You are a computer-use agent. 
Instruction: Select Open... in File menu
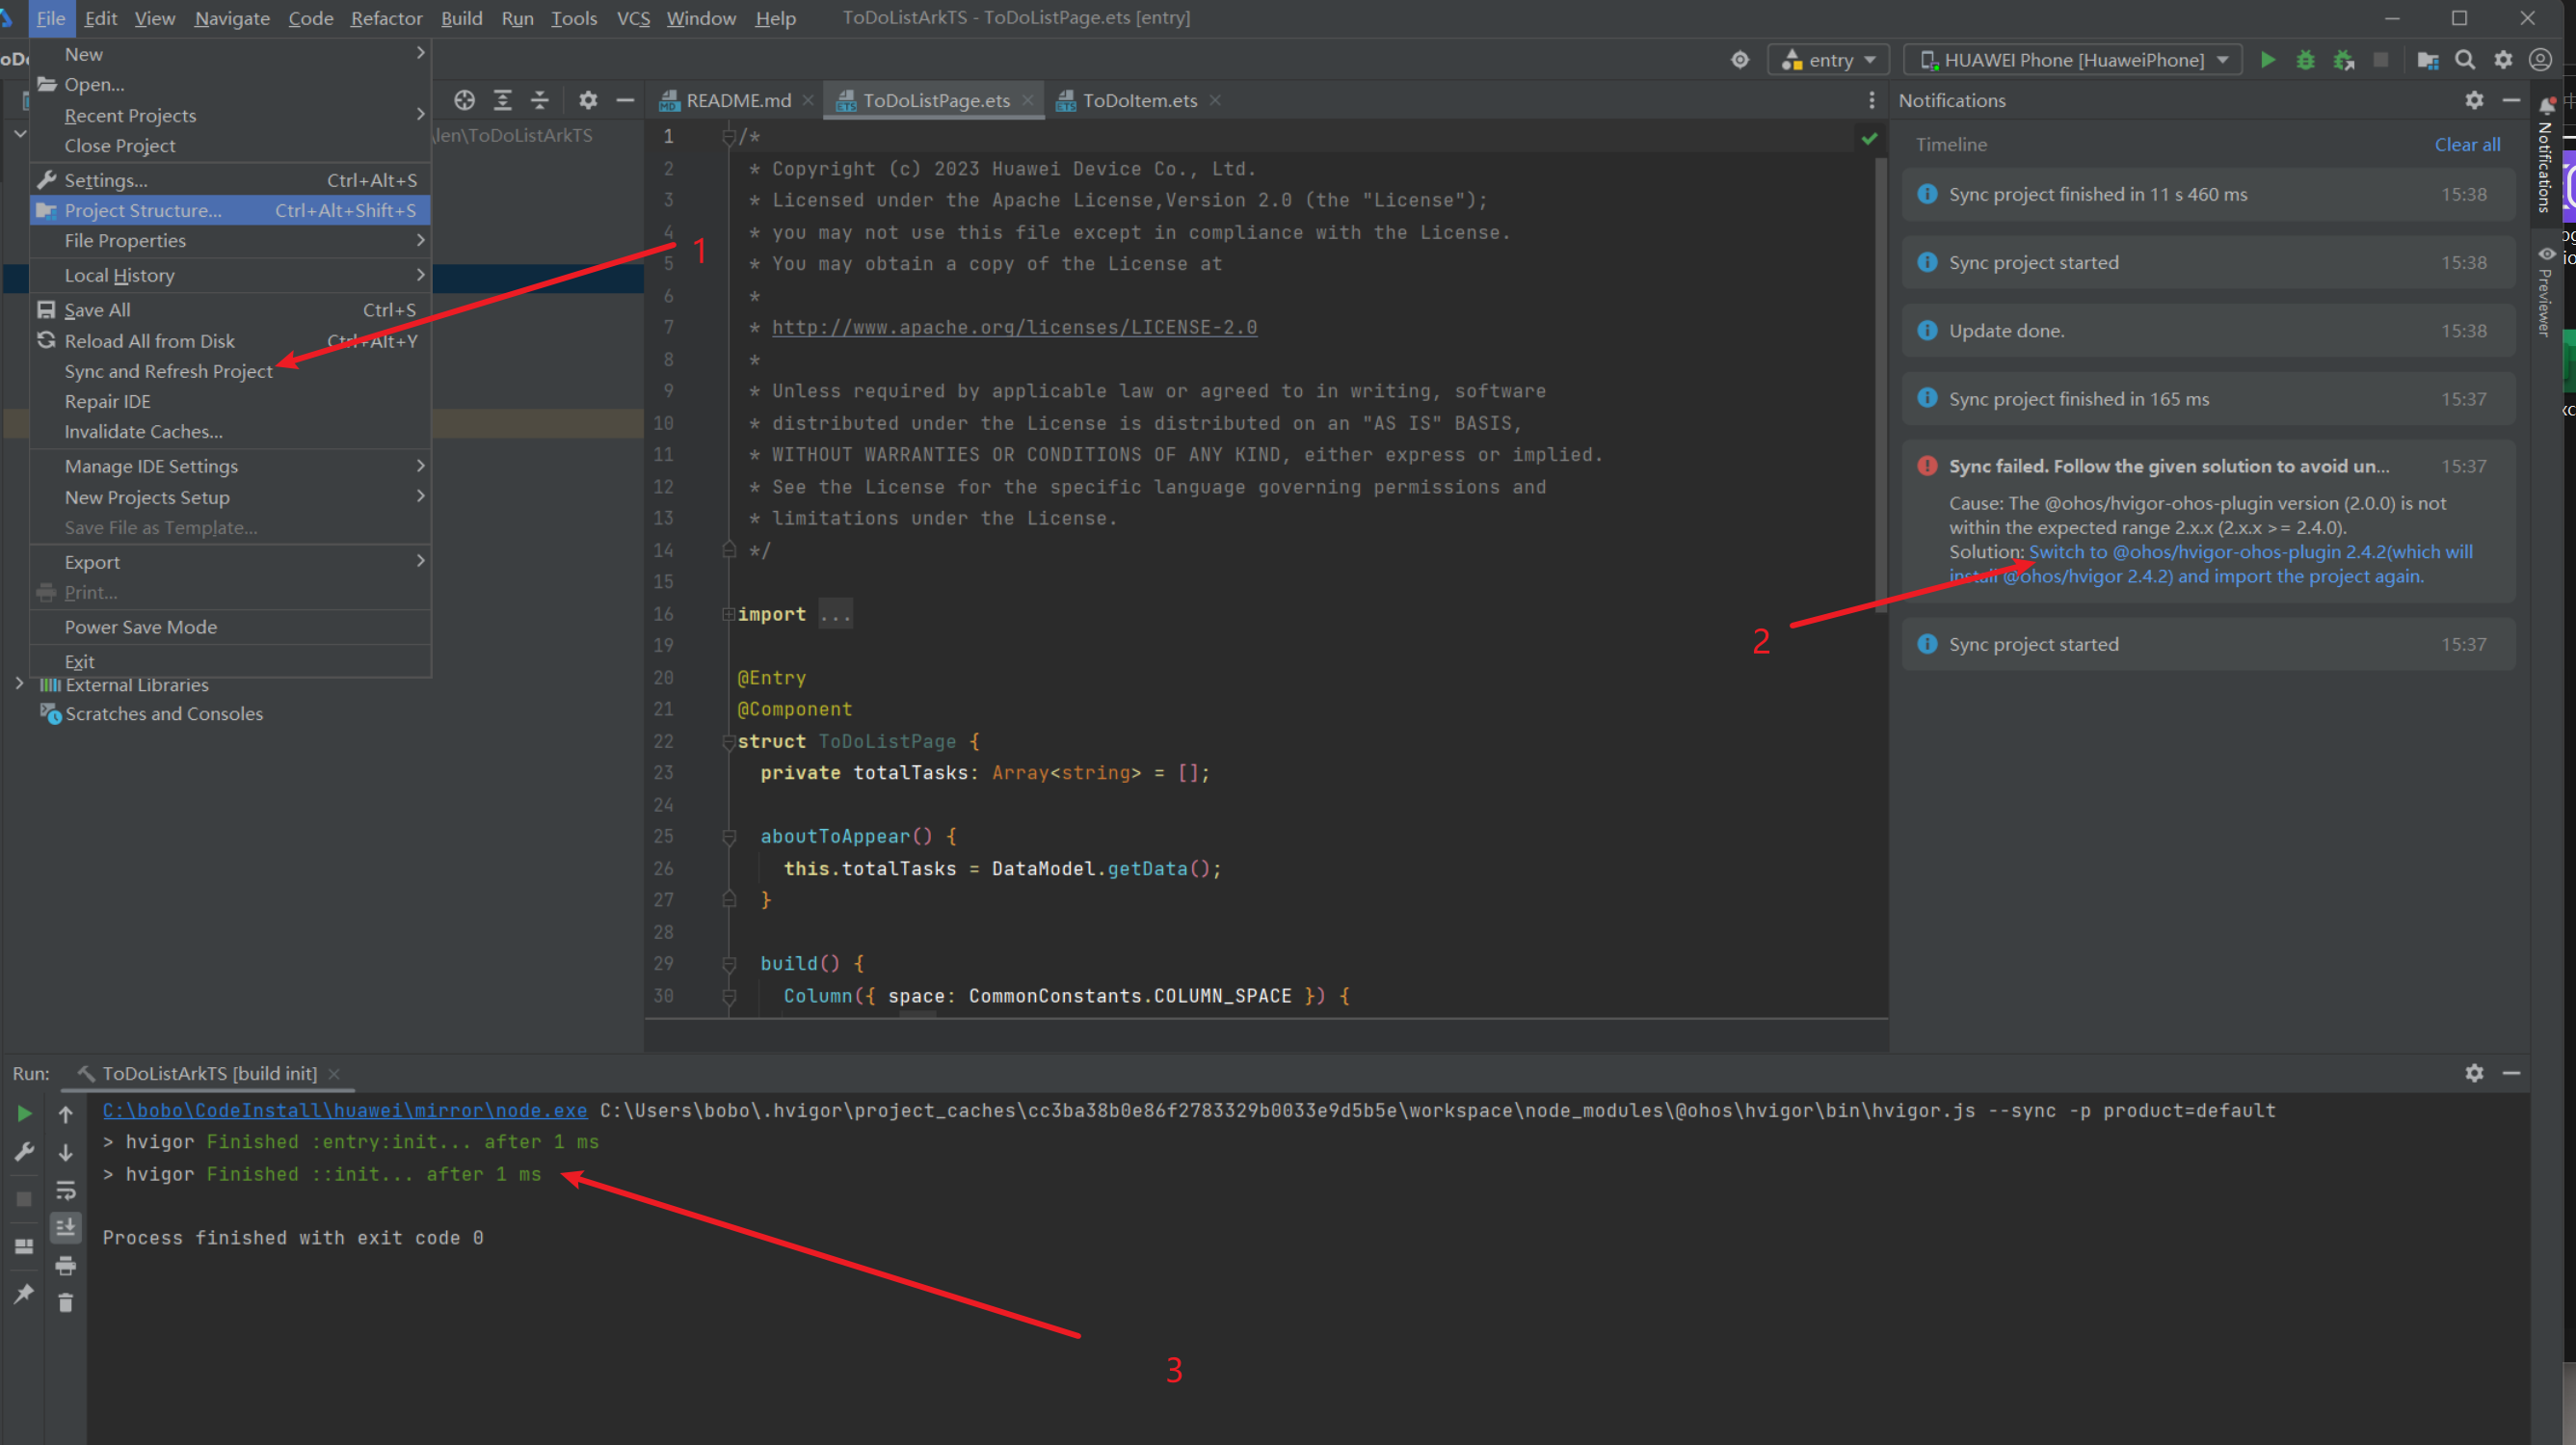[230, 84]
